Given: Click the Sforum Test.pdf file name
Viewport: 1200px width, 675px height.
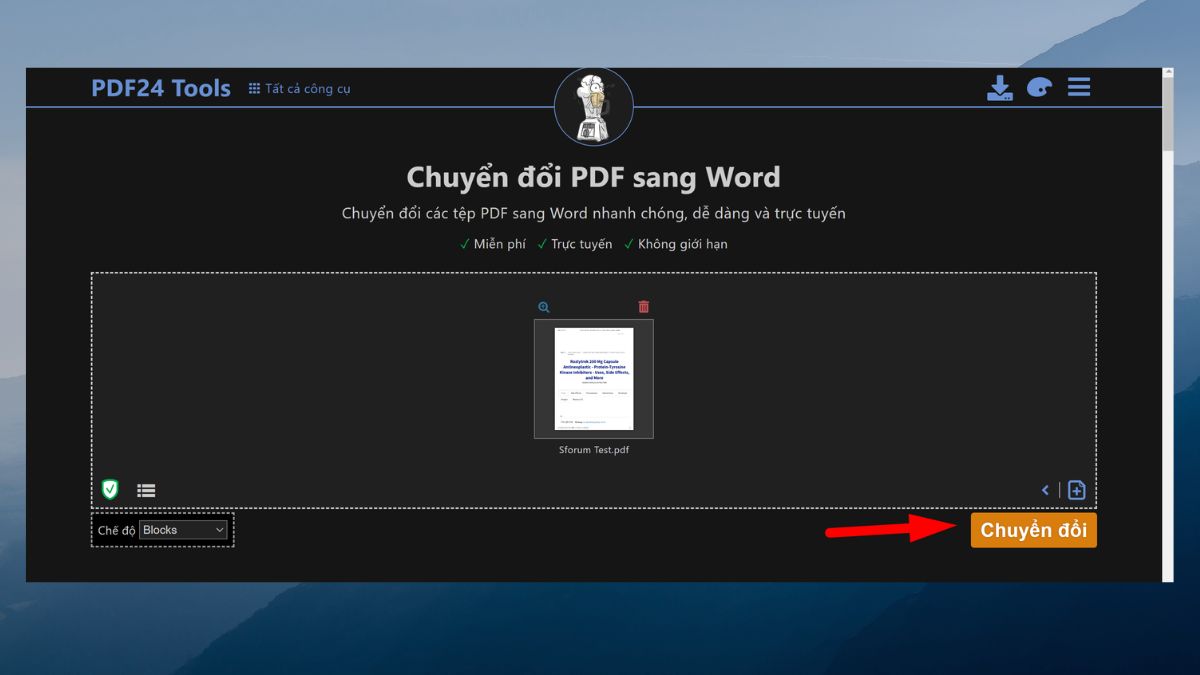Looking at the screenshot, I should coord(594,450).
